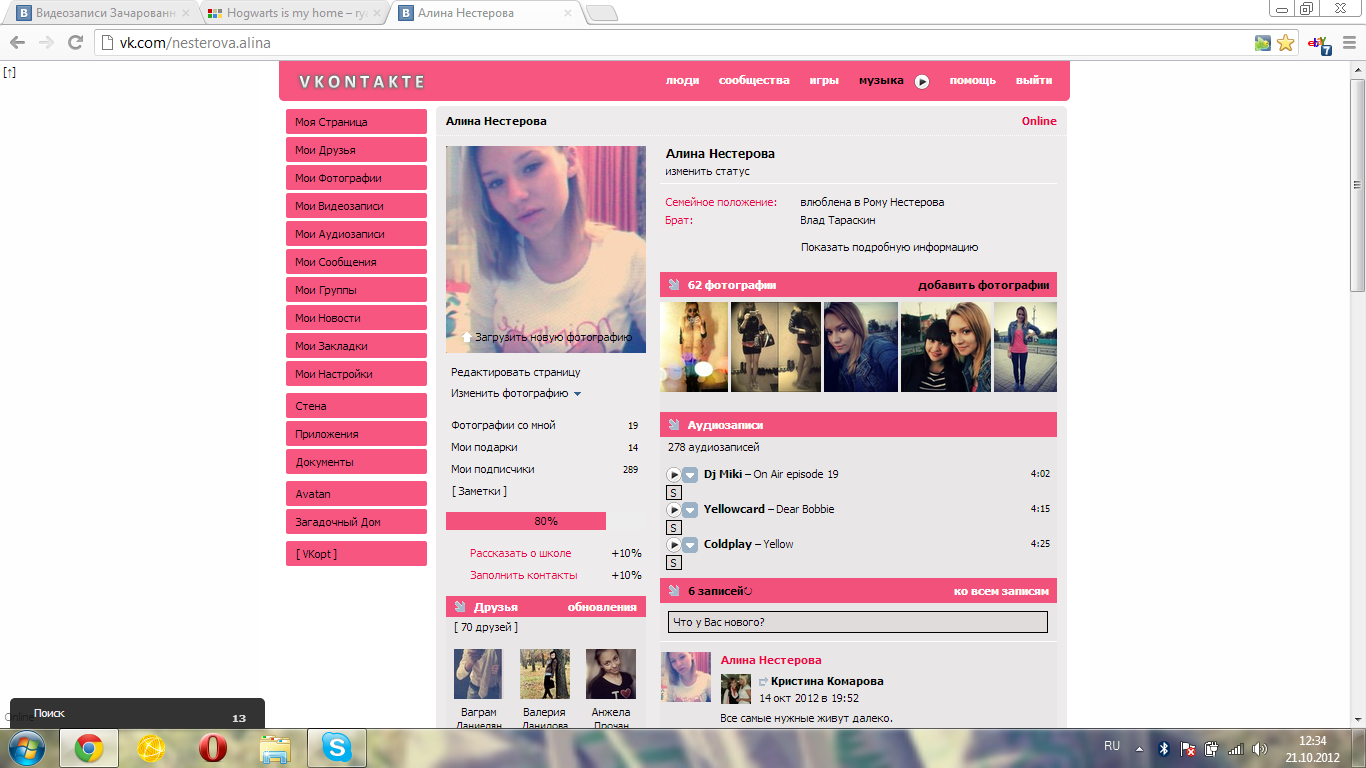
Task: Collapse the 6 записей wall arrow icon
Action: tap(674, 591)
